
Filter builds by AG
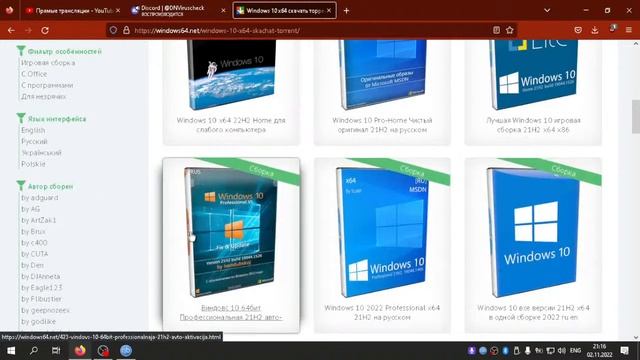(x=31, y=209)
